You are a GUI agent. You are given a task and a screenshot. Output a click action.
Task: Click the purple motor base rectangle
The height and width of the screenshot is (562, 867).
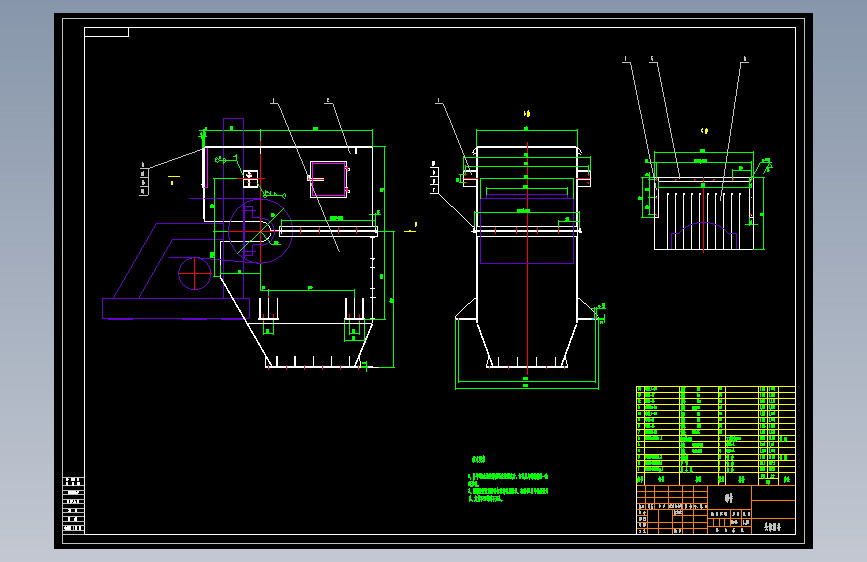pos(176,309)
